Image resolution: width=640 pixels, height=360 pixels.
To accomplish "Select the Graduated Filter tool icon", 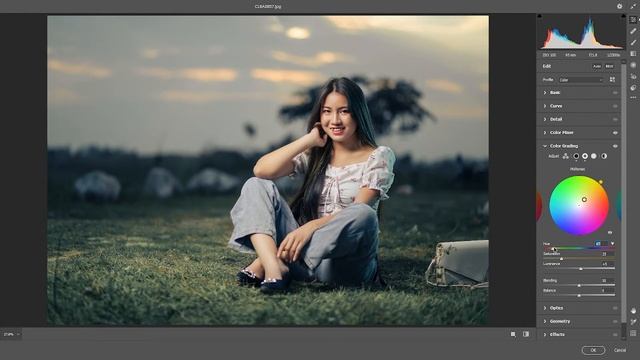I will tap(633, 53).
